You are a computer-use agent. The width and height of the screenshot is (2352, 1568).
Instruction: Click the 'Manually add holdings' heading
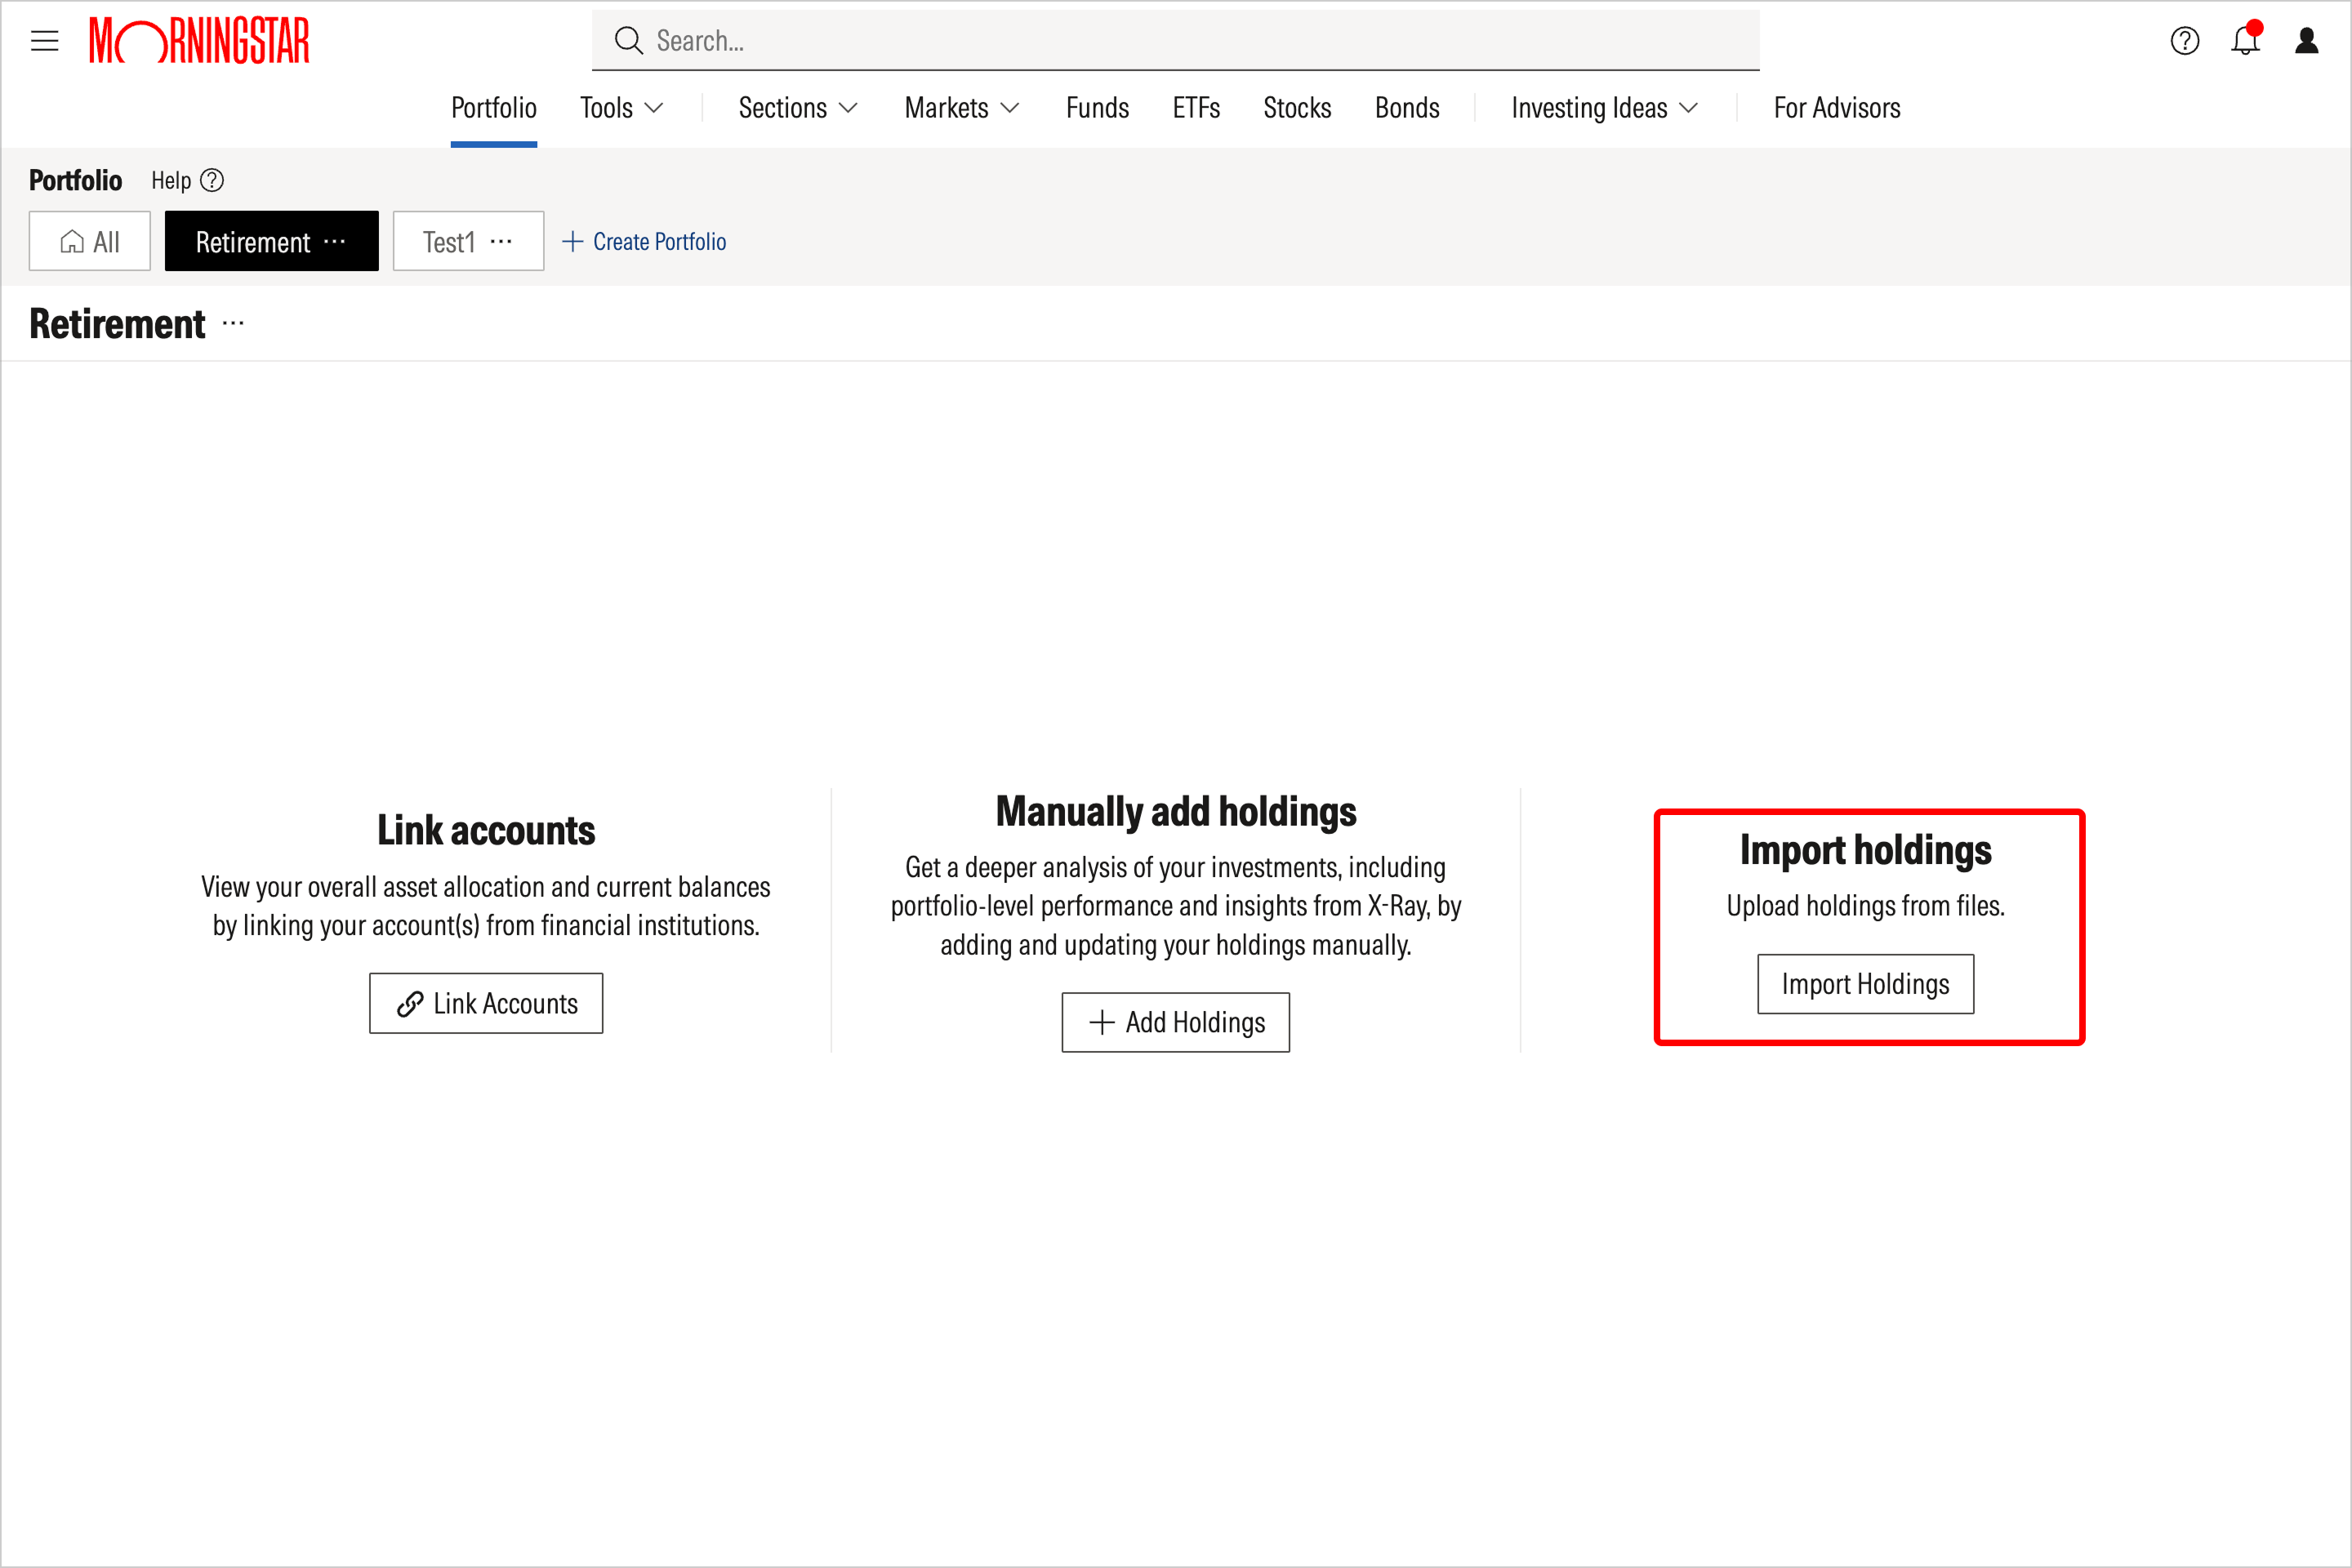(x=1176, y=811)
